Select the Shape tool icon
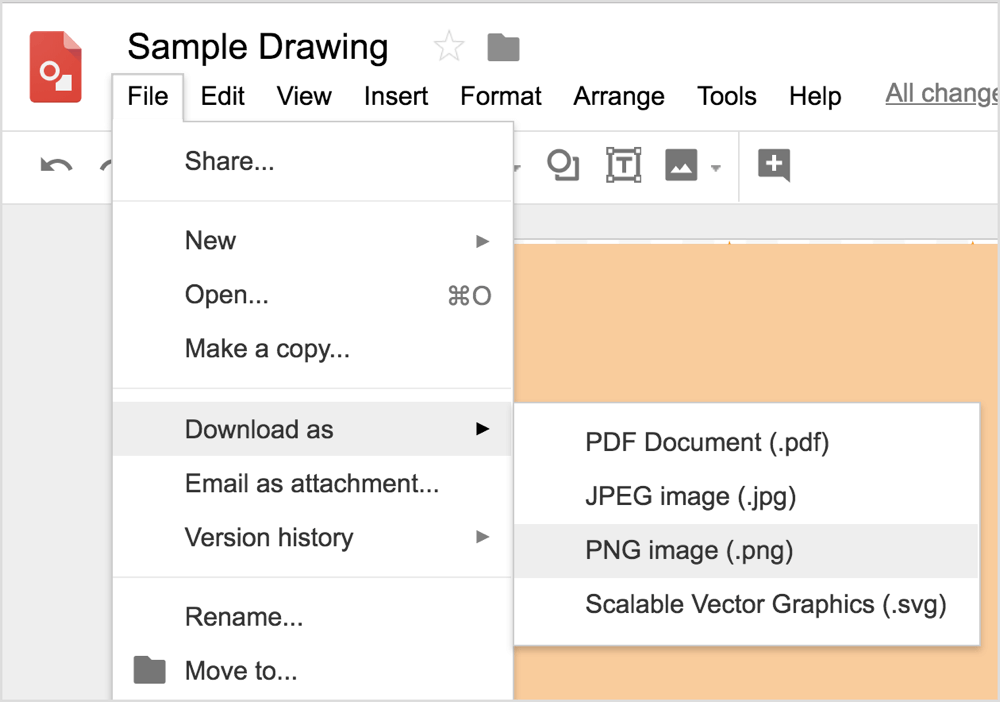The height and width of the screenshot is (702, 1000). pos(563,165)
